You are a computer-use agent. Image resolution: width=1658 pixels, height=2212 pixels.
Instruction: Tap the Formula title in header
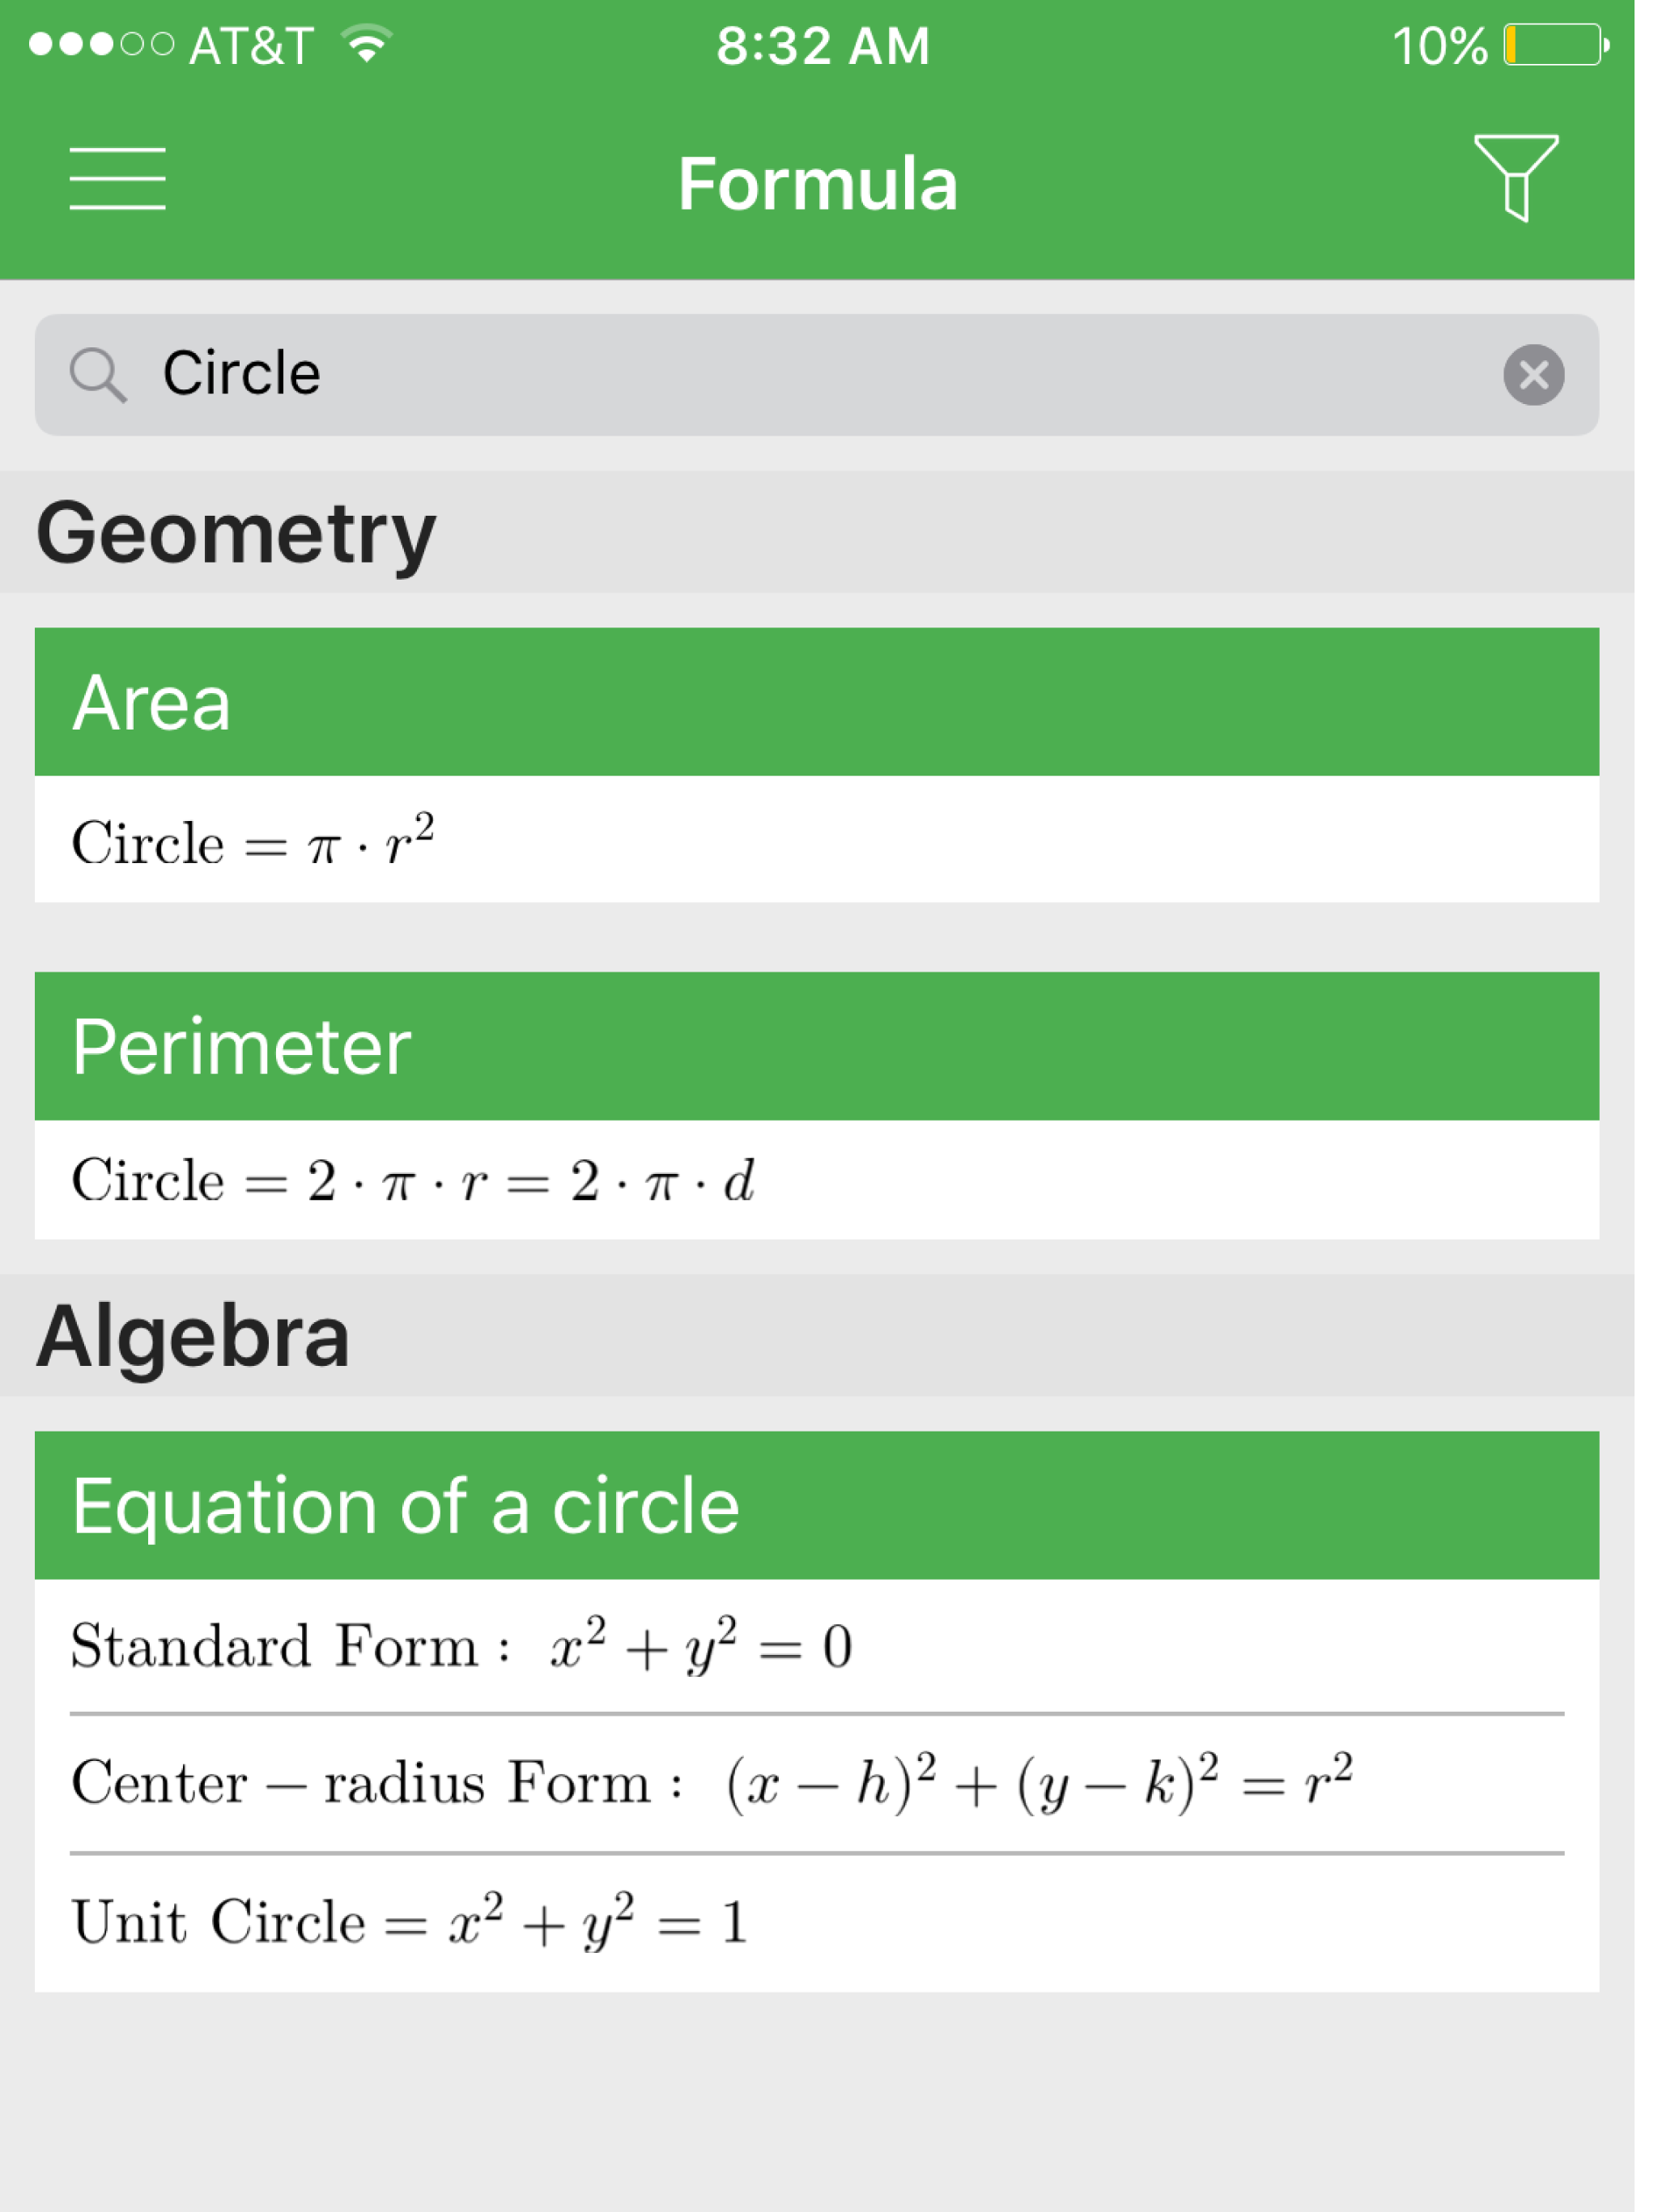[817, 184]
